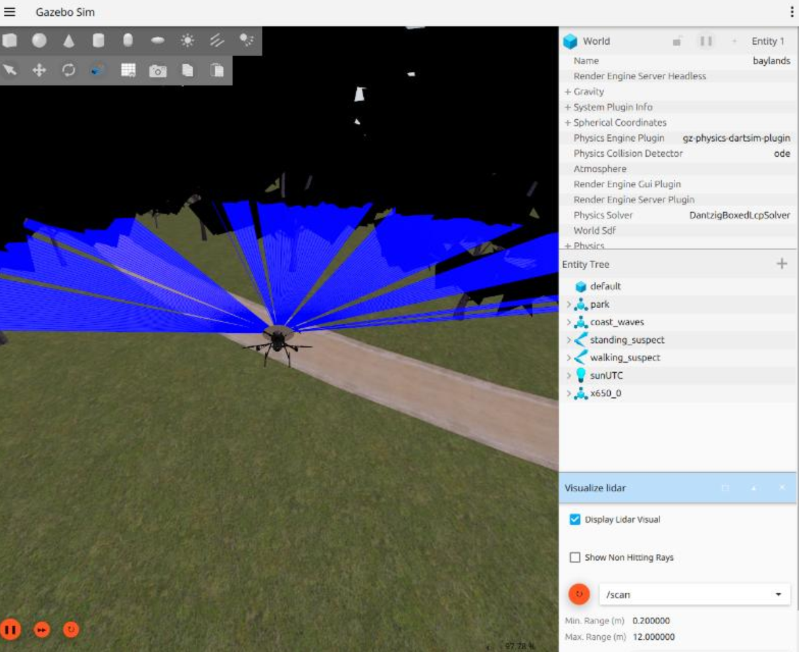
Task: Take a screenshot with the camera icon
Action: point(157,70)
